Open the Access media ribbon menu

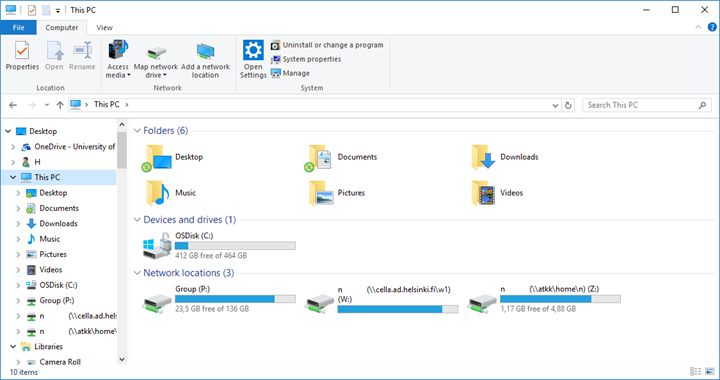(x=118, y=59)
